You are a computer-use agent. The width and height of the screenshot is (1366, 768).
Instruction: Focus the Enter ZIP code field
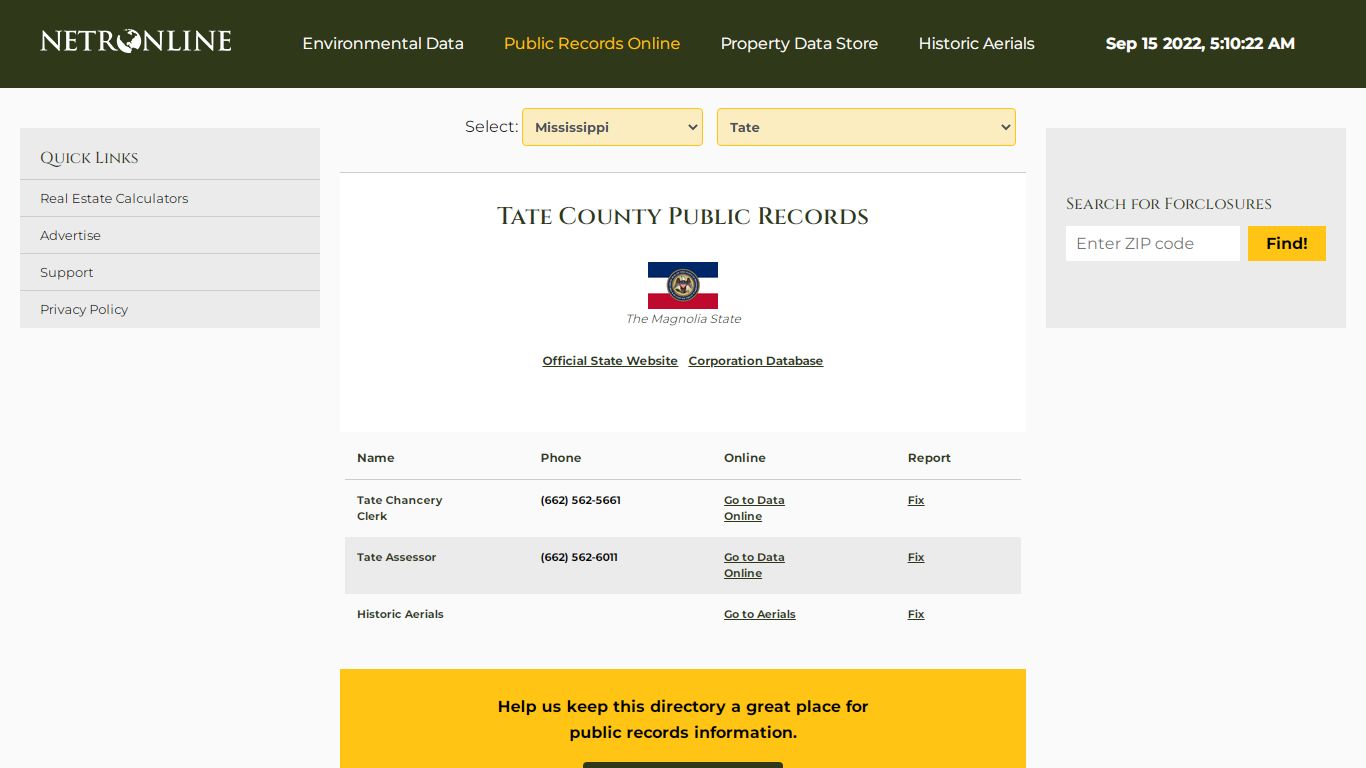1153,243
